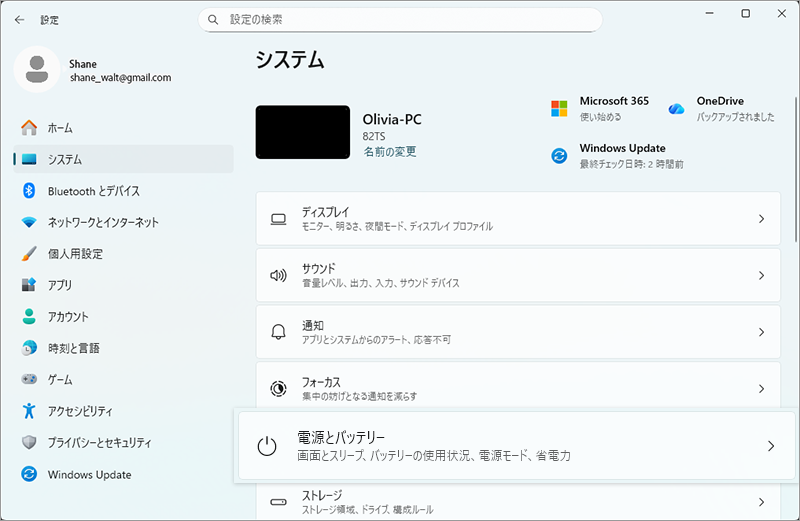The image size is (800, 521).
Task: Click the privacy shield icon
Action: pos(29,442)
